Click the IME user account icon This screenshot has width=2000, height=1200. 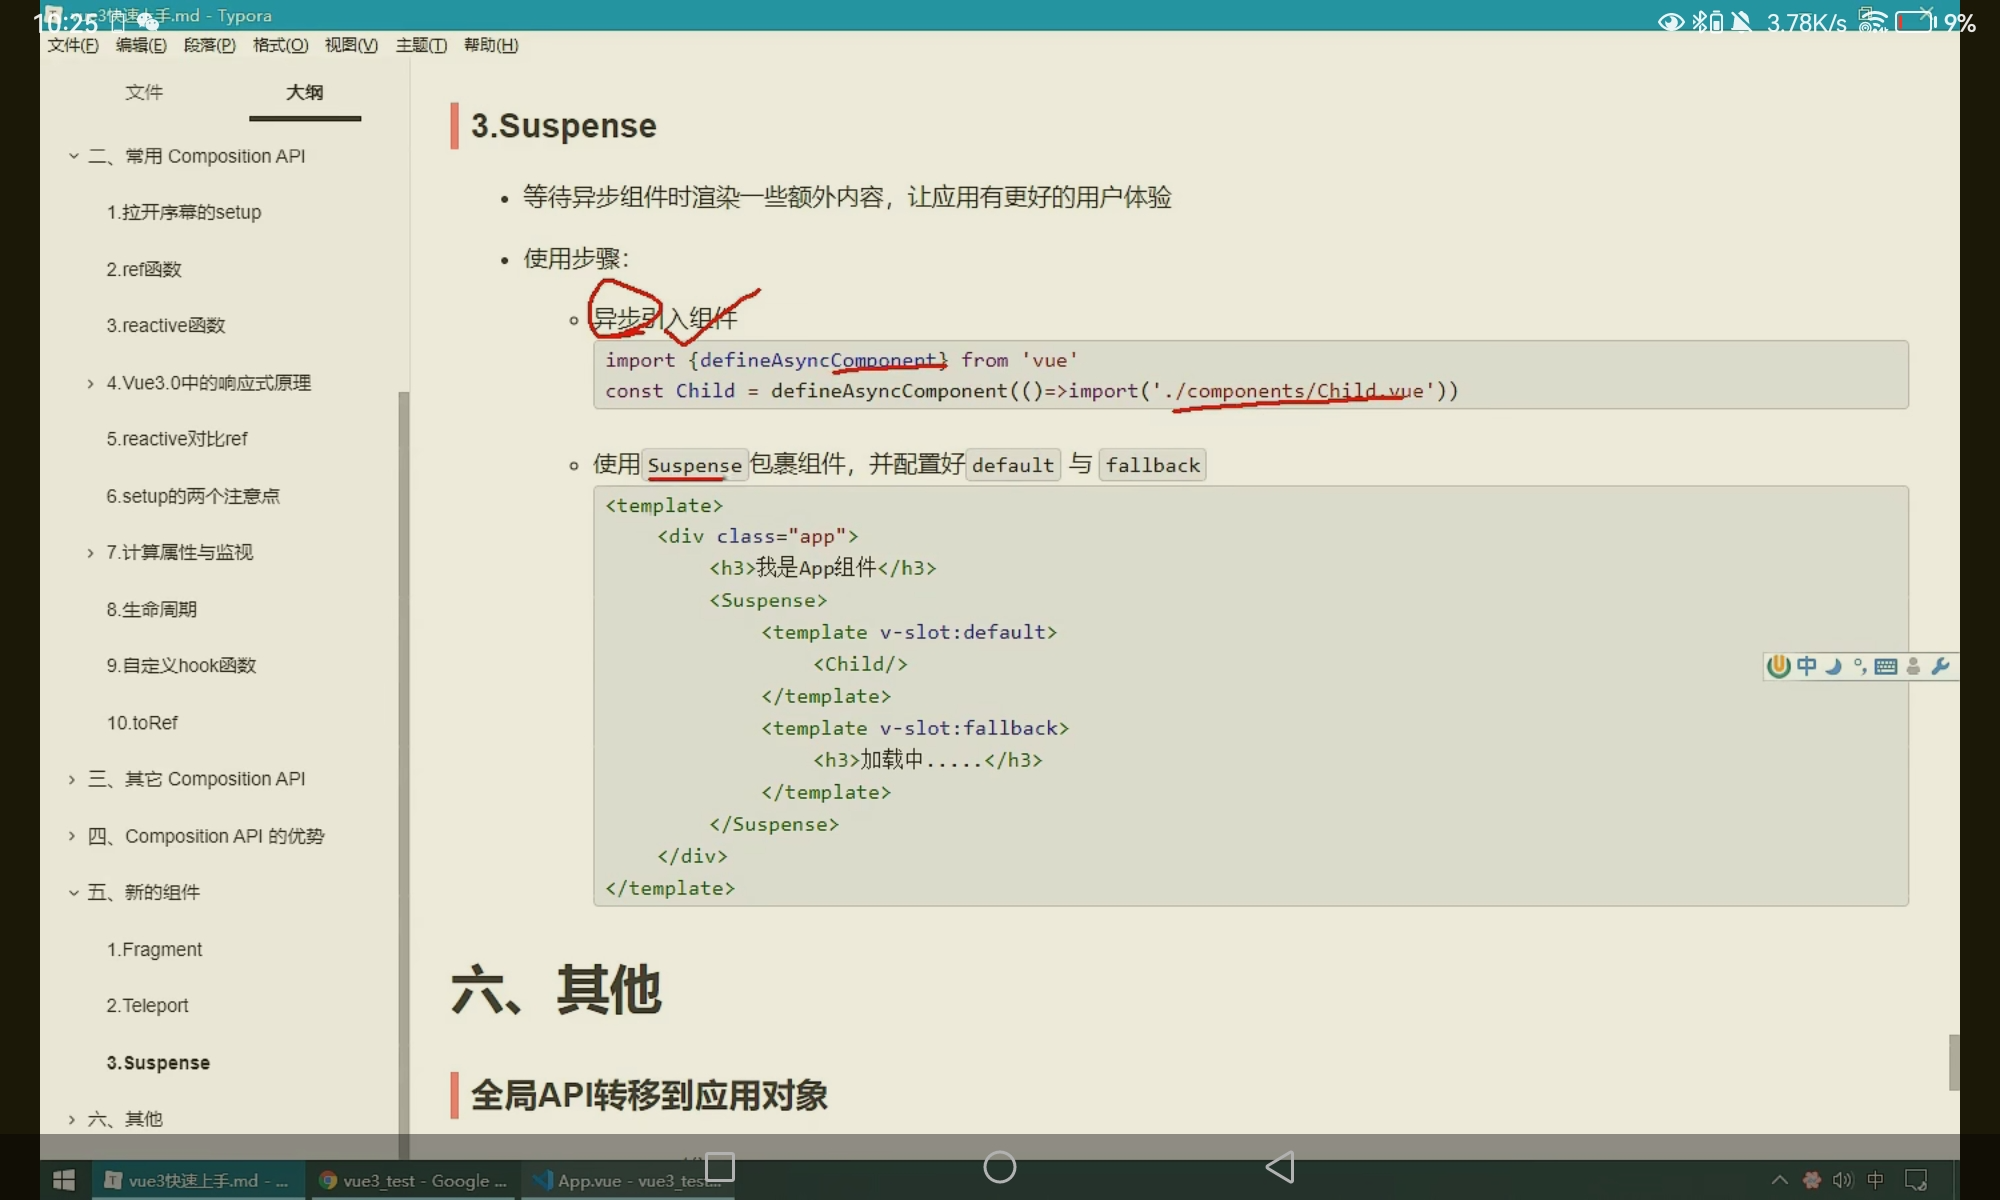pos(1913,666)
